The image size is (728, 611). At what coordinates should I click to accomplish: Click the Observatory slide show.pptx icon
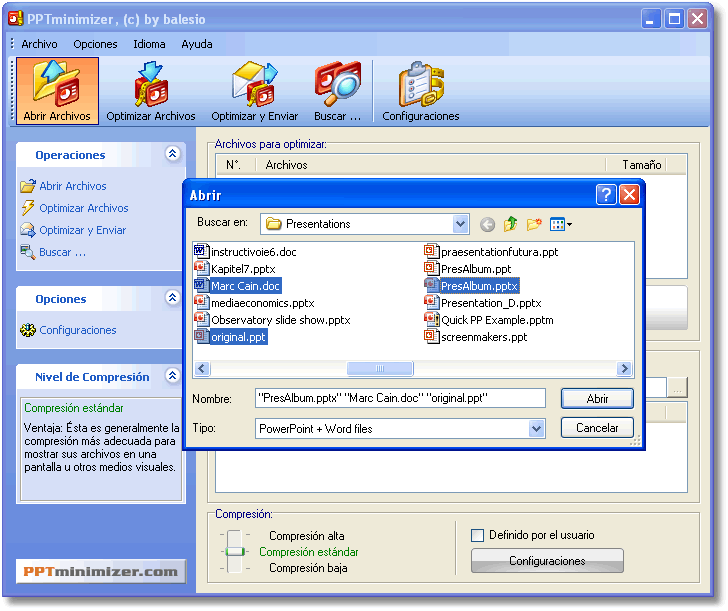click(x=201, y=319)
